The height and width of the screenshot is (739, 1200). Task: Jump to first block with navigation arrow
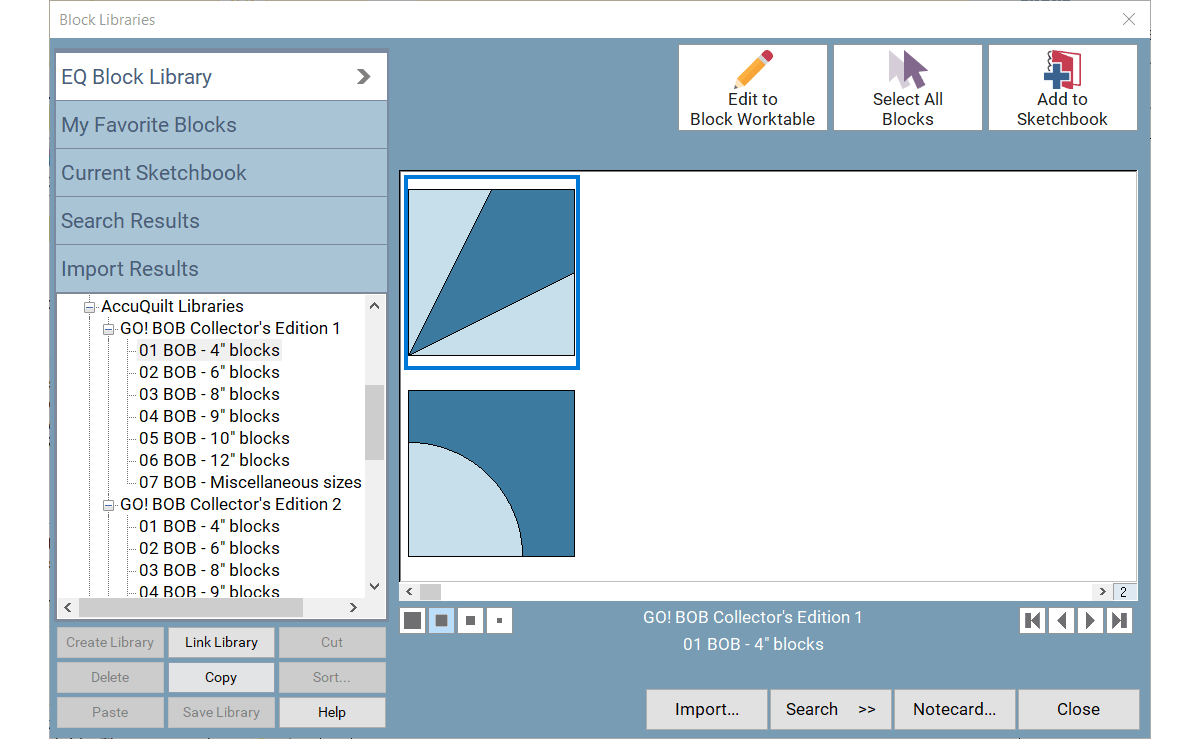(1032, 621)
